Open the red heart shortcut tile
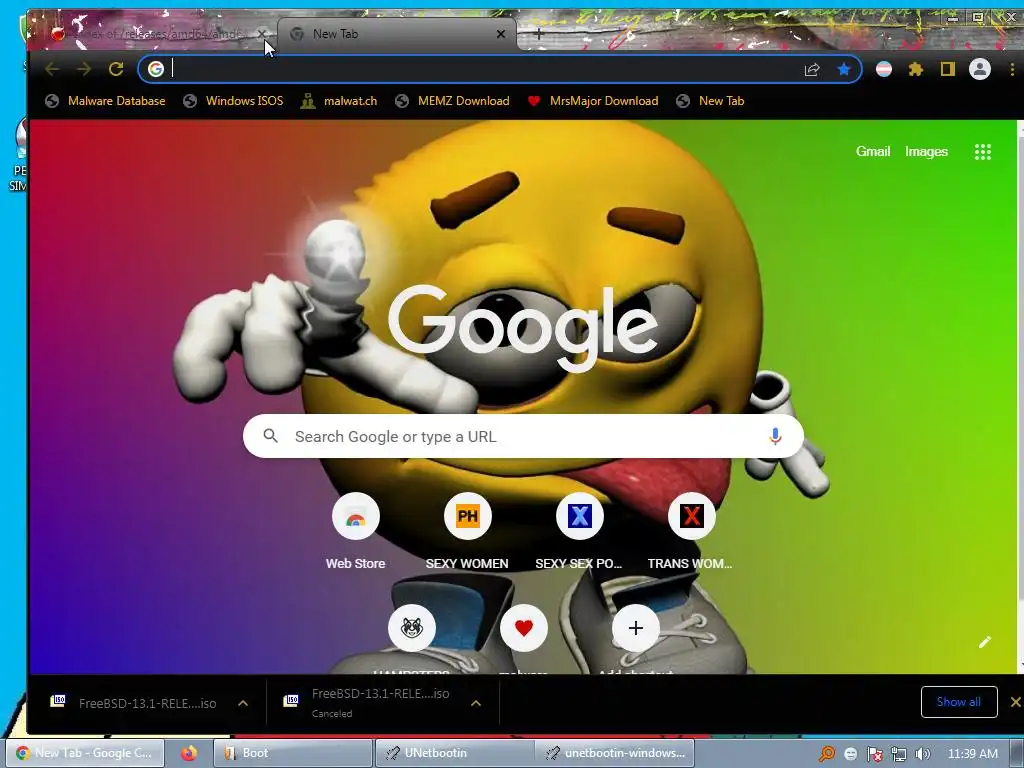 [x=524, y=628]
